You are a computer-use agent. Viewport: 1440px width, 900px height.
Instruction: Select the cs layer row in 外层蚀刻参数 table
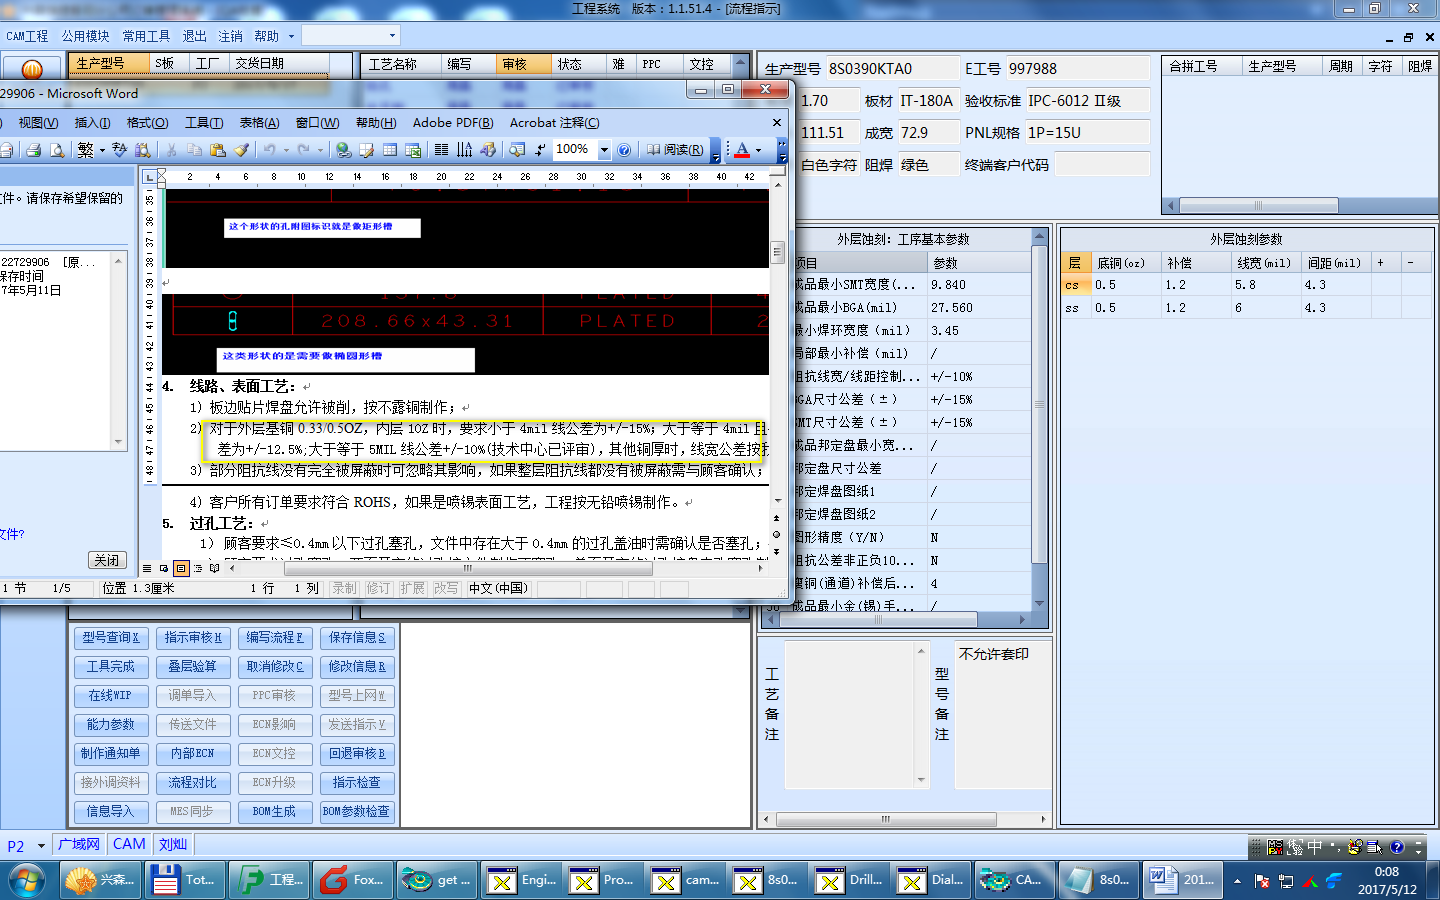[1246, 285]
